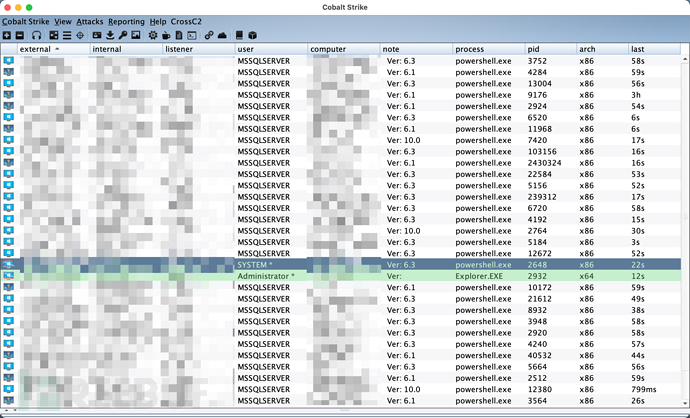Sort by the arch column header
Viewport: 690px width, 418px height.
(603, 49)
